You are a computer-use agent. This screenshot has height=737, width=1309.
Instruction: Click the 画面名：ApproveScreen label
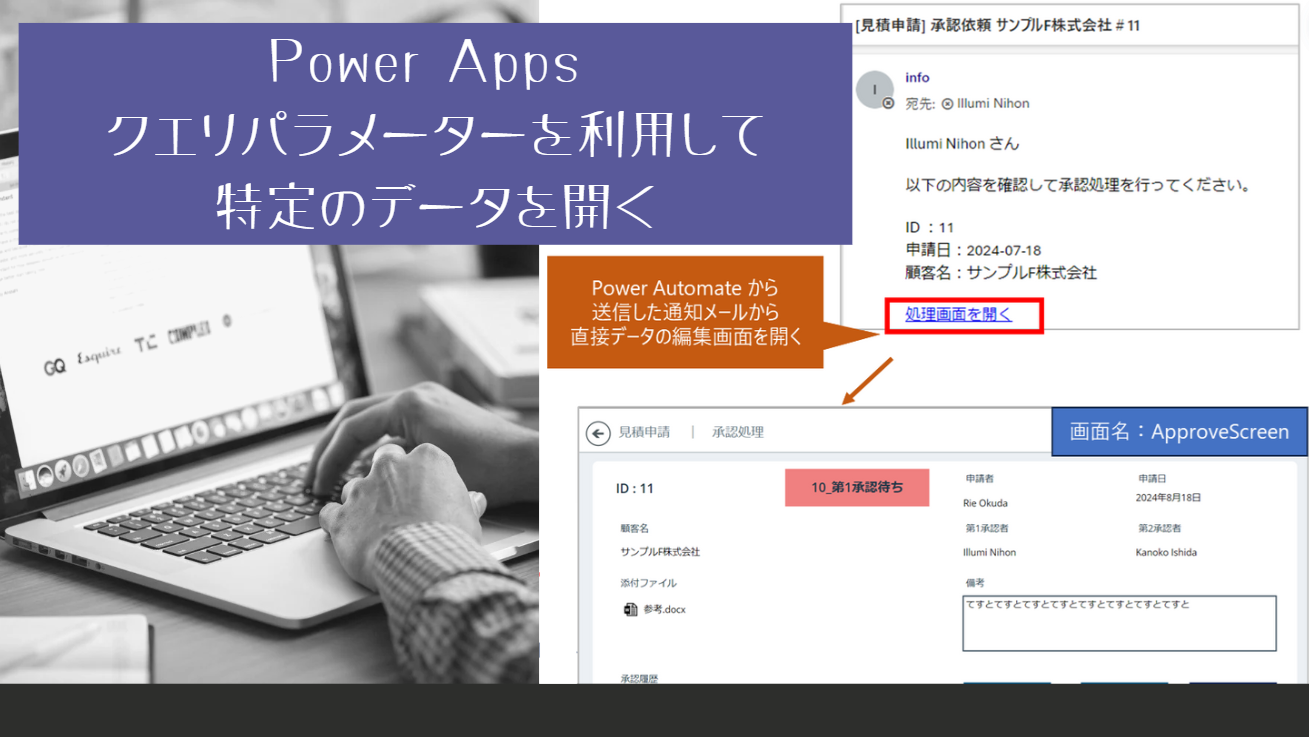click(x=1179, y=431)
